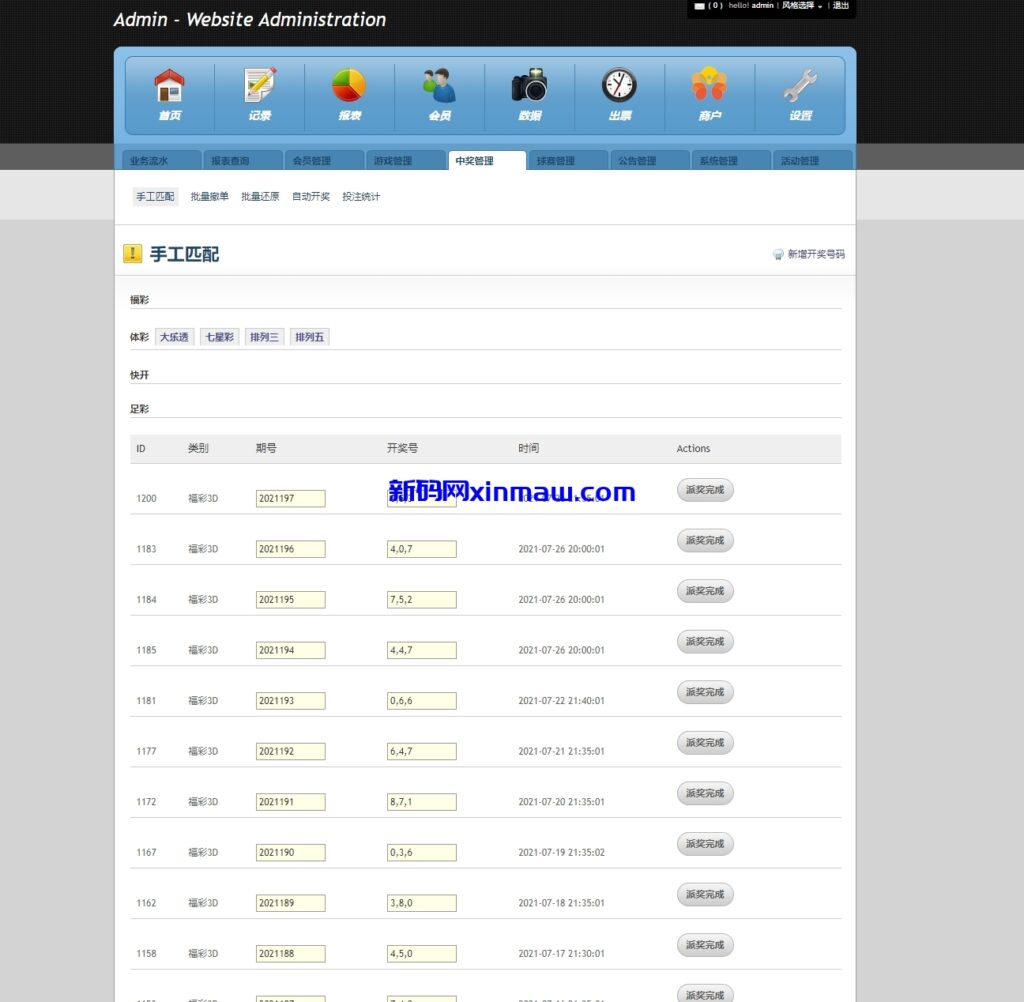
Task: Click the 新增开奖号码 link
Action: click(815, 255)
